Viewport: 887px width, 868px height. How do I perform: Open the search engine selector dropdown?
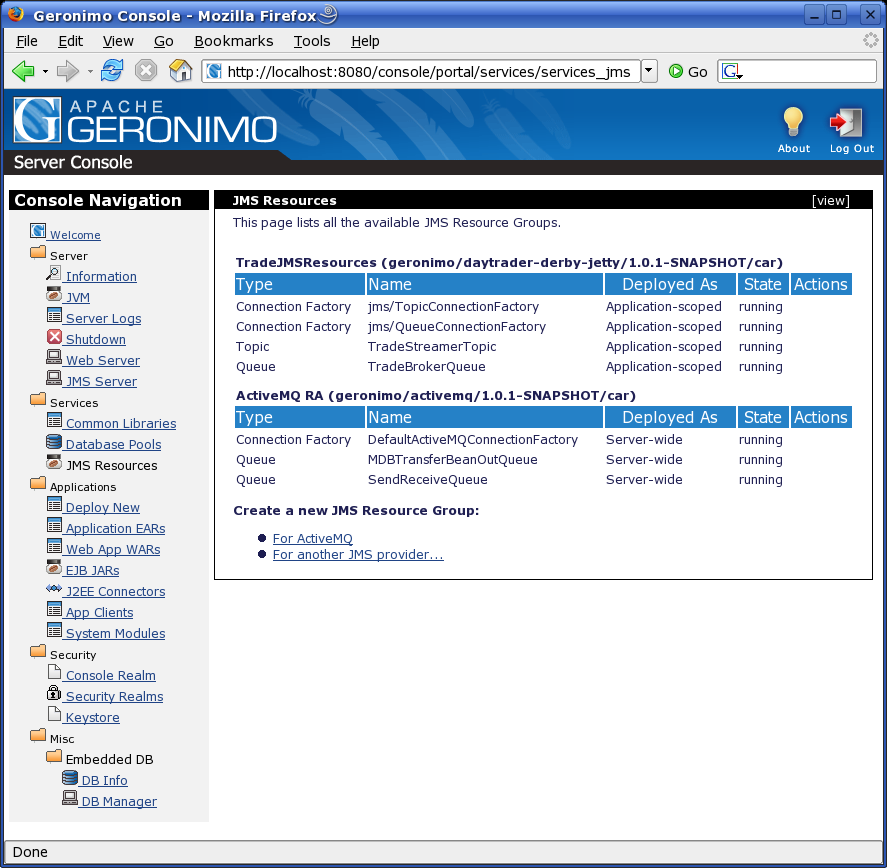[731, 71]
